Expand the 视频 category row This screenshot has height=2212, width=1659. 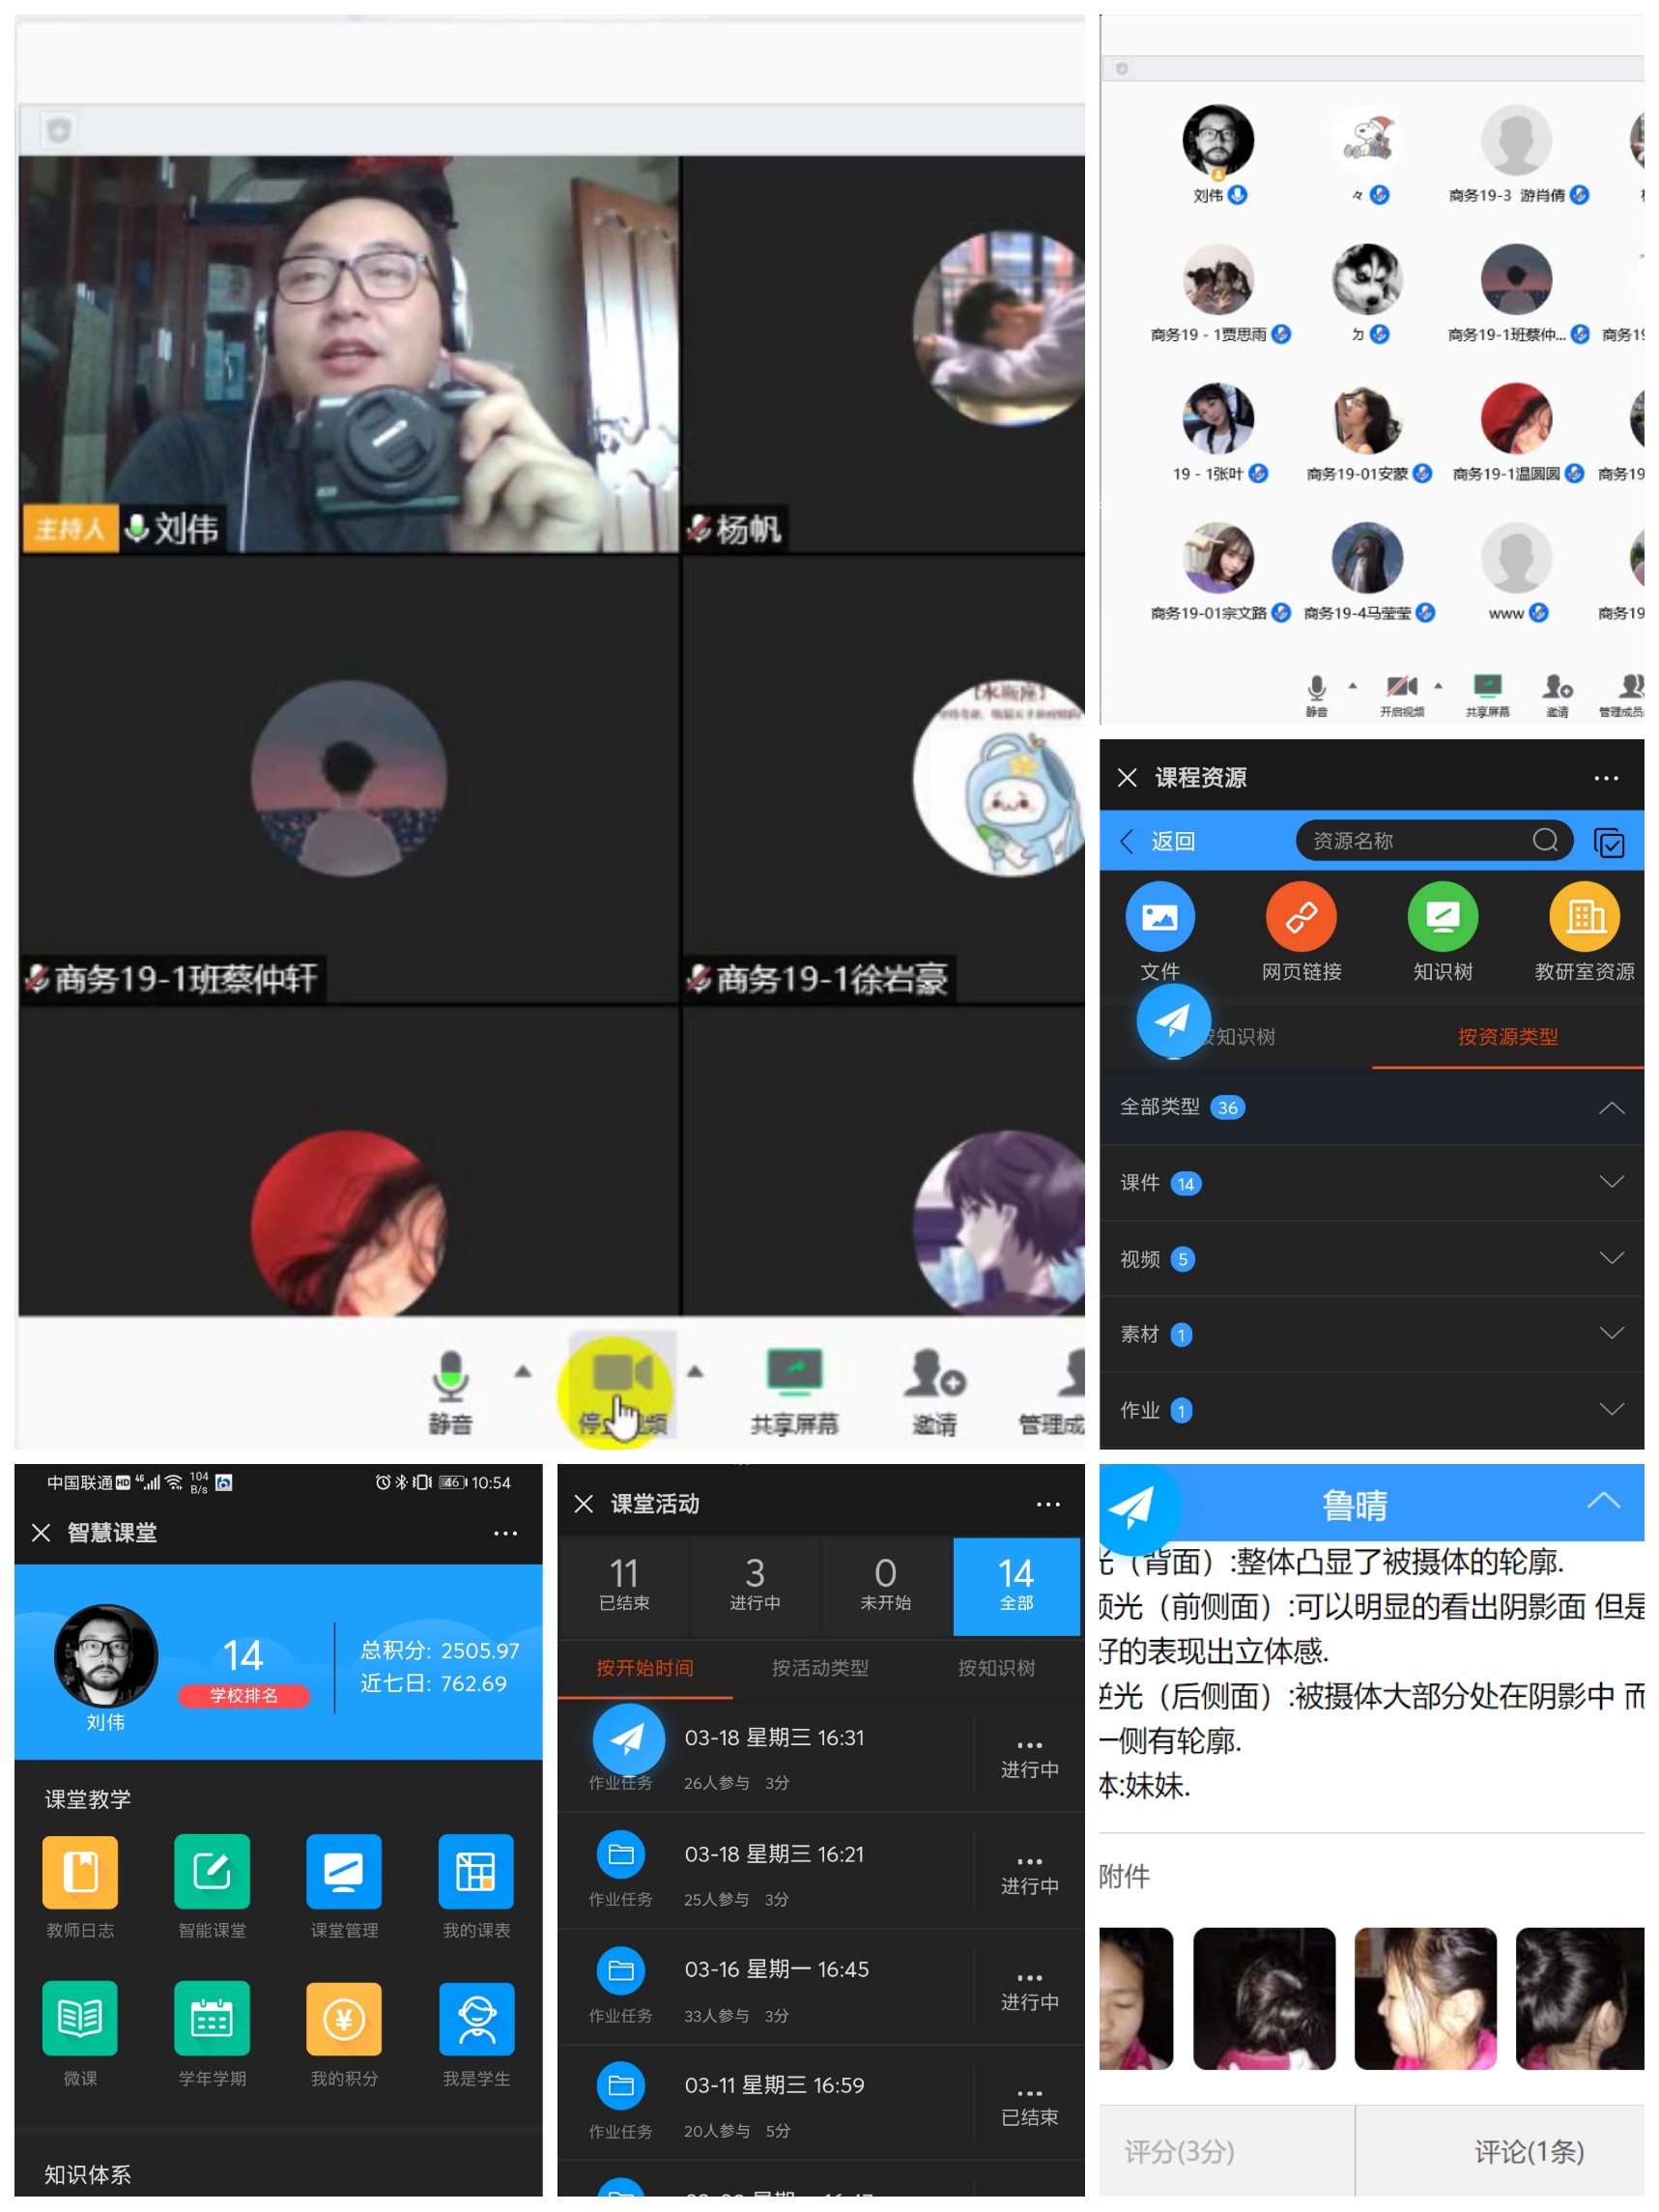pos(1371,1259)
